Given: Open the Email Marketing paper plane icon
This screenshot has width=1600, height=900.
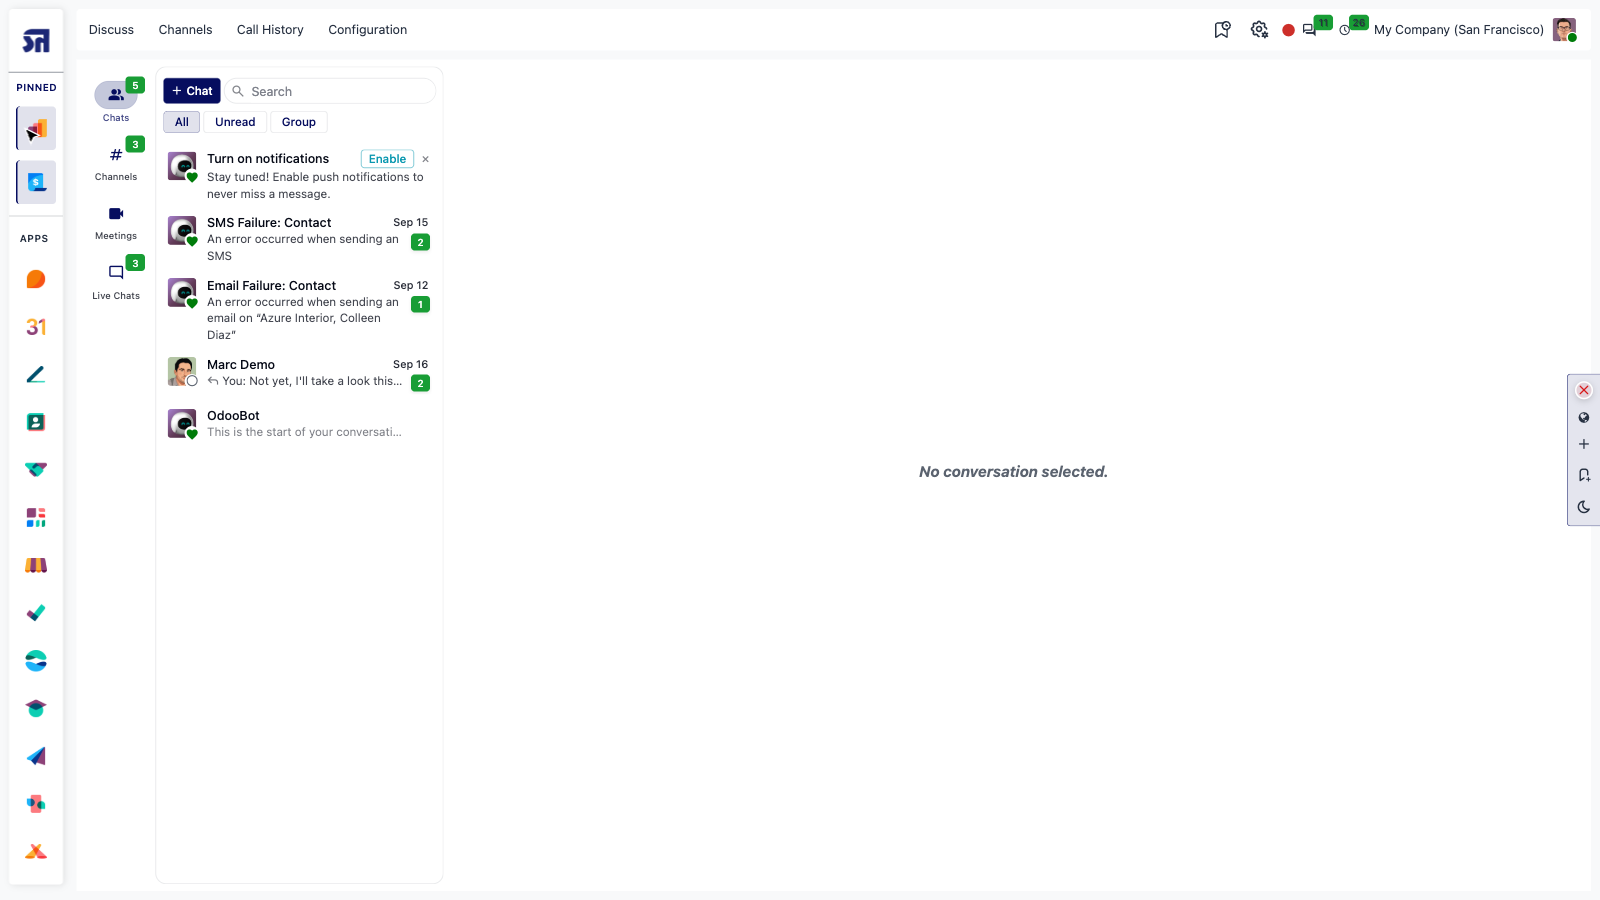Looking at the screenshot, I should click(x=36, y=756).
